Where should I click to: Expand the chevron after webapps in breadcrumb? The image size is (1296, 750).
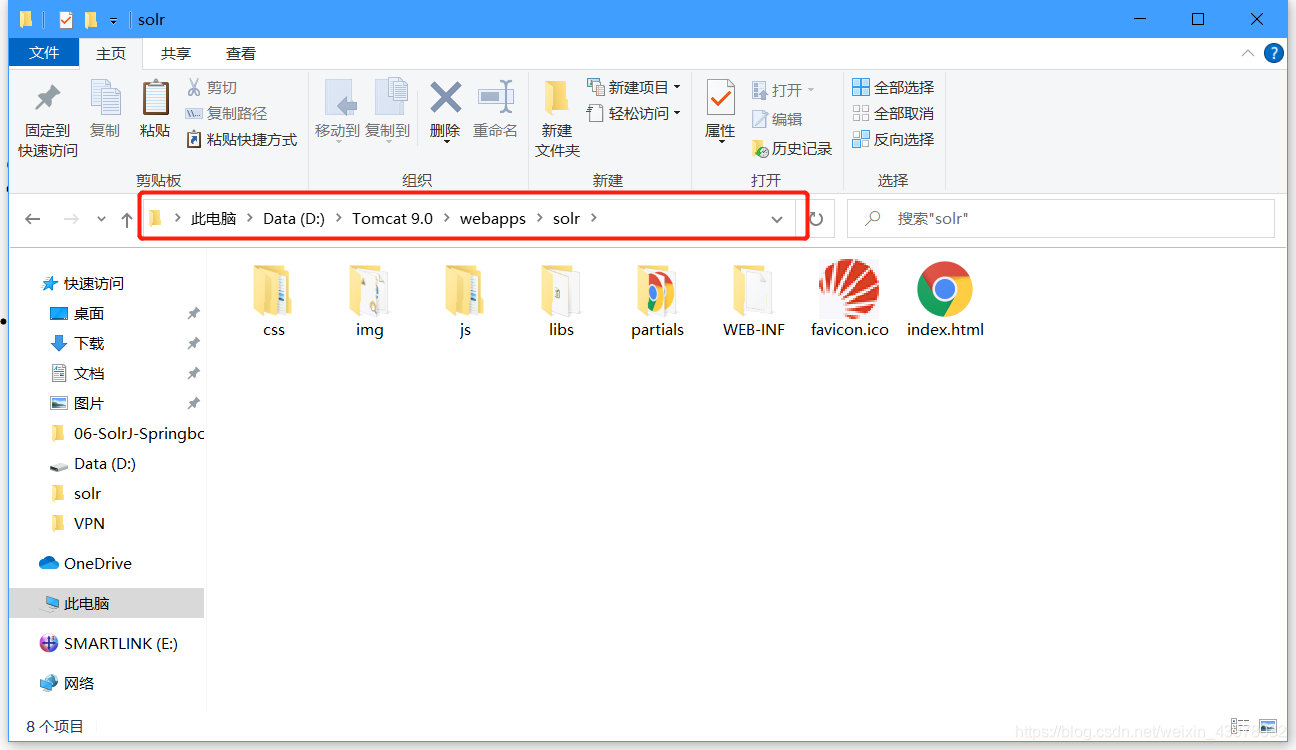[x=540, y=218]
